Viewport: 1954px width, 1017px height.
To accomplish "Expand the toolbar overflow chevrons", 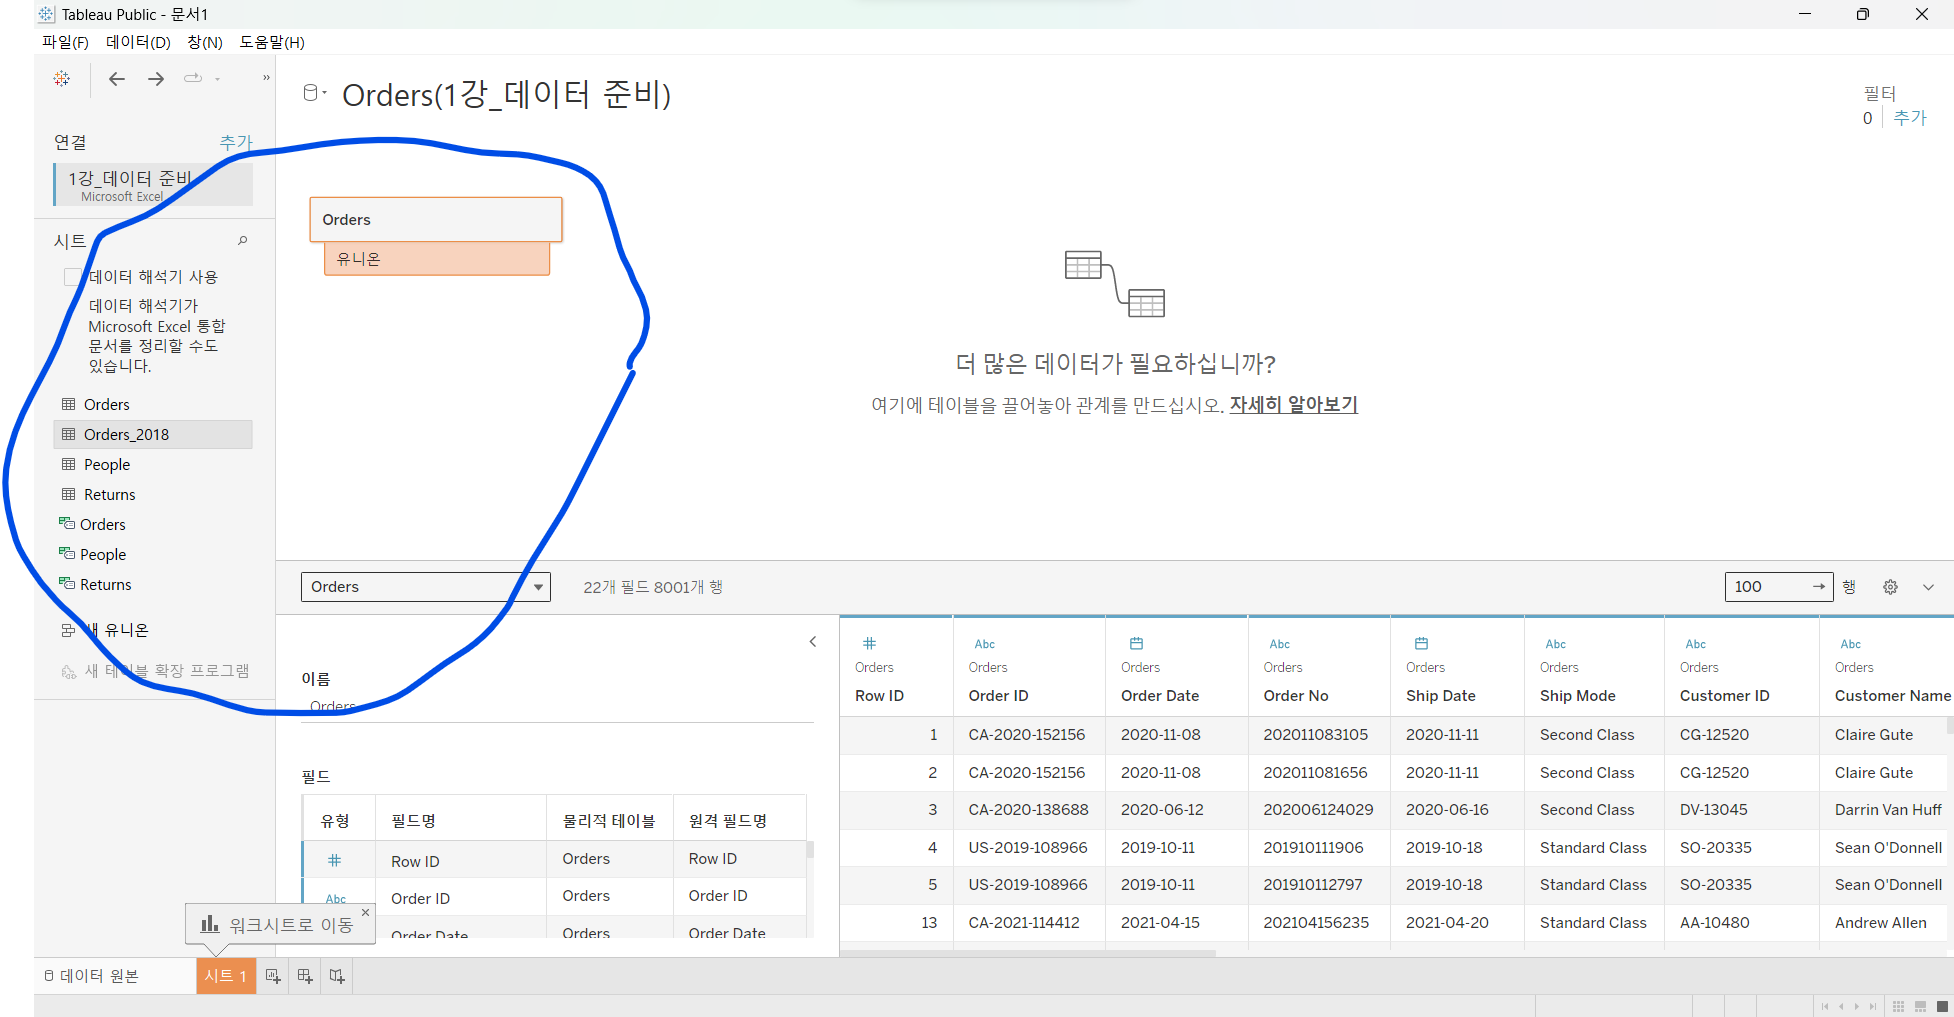I will coord(266,78).
